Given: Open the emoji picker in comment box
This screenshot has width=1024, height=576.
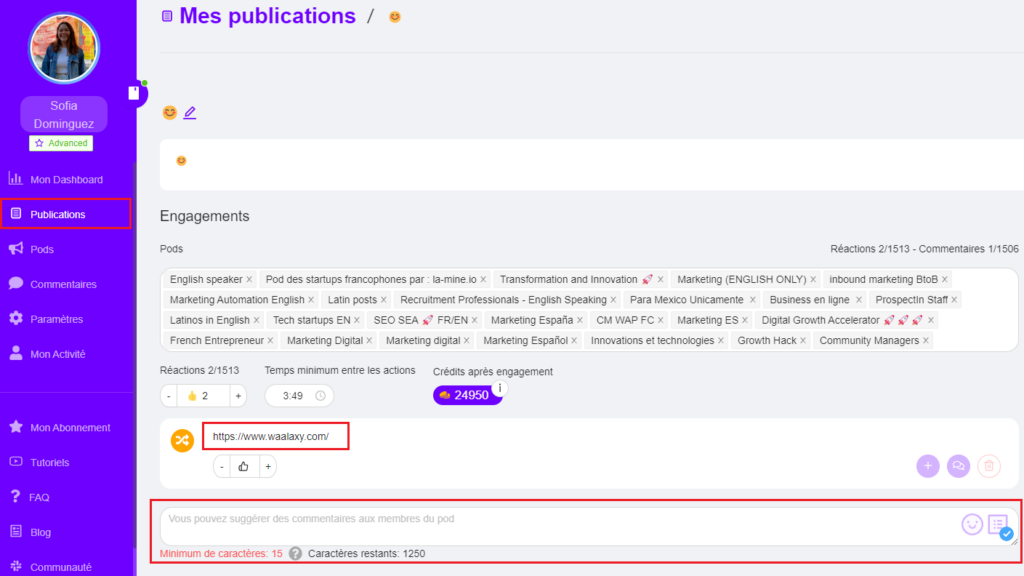Looking at the screenshot, I should 971,524.
